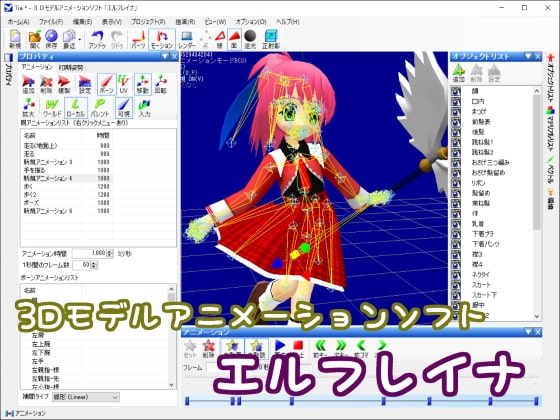The image size is (560, 420).
Task: Choose ワールド world coordinate icon
Action: pos(52,108)
